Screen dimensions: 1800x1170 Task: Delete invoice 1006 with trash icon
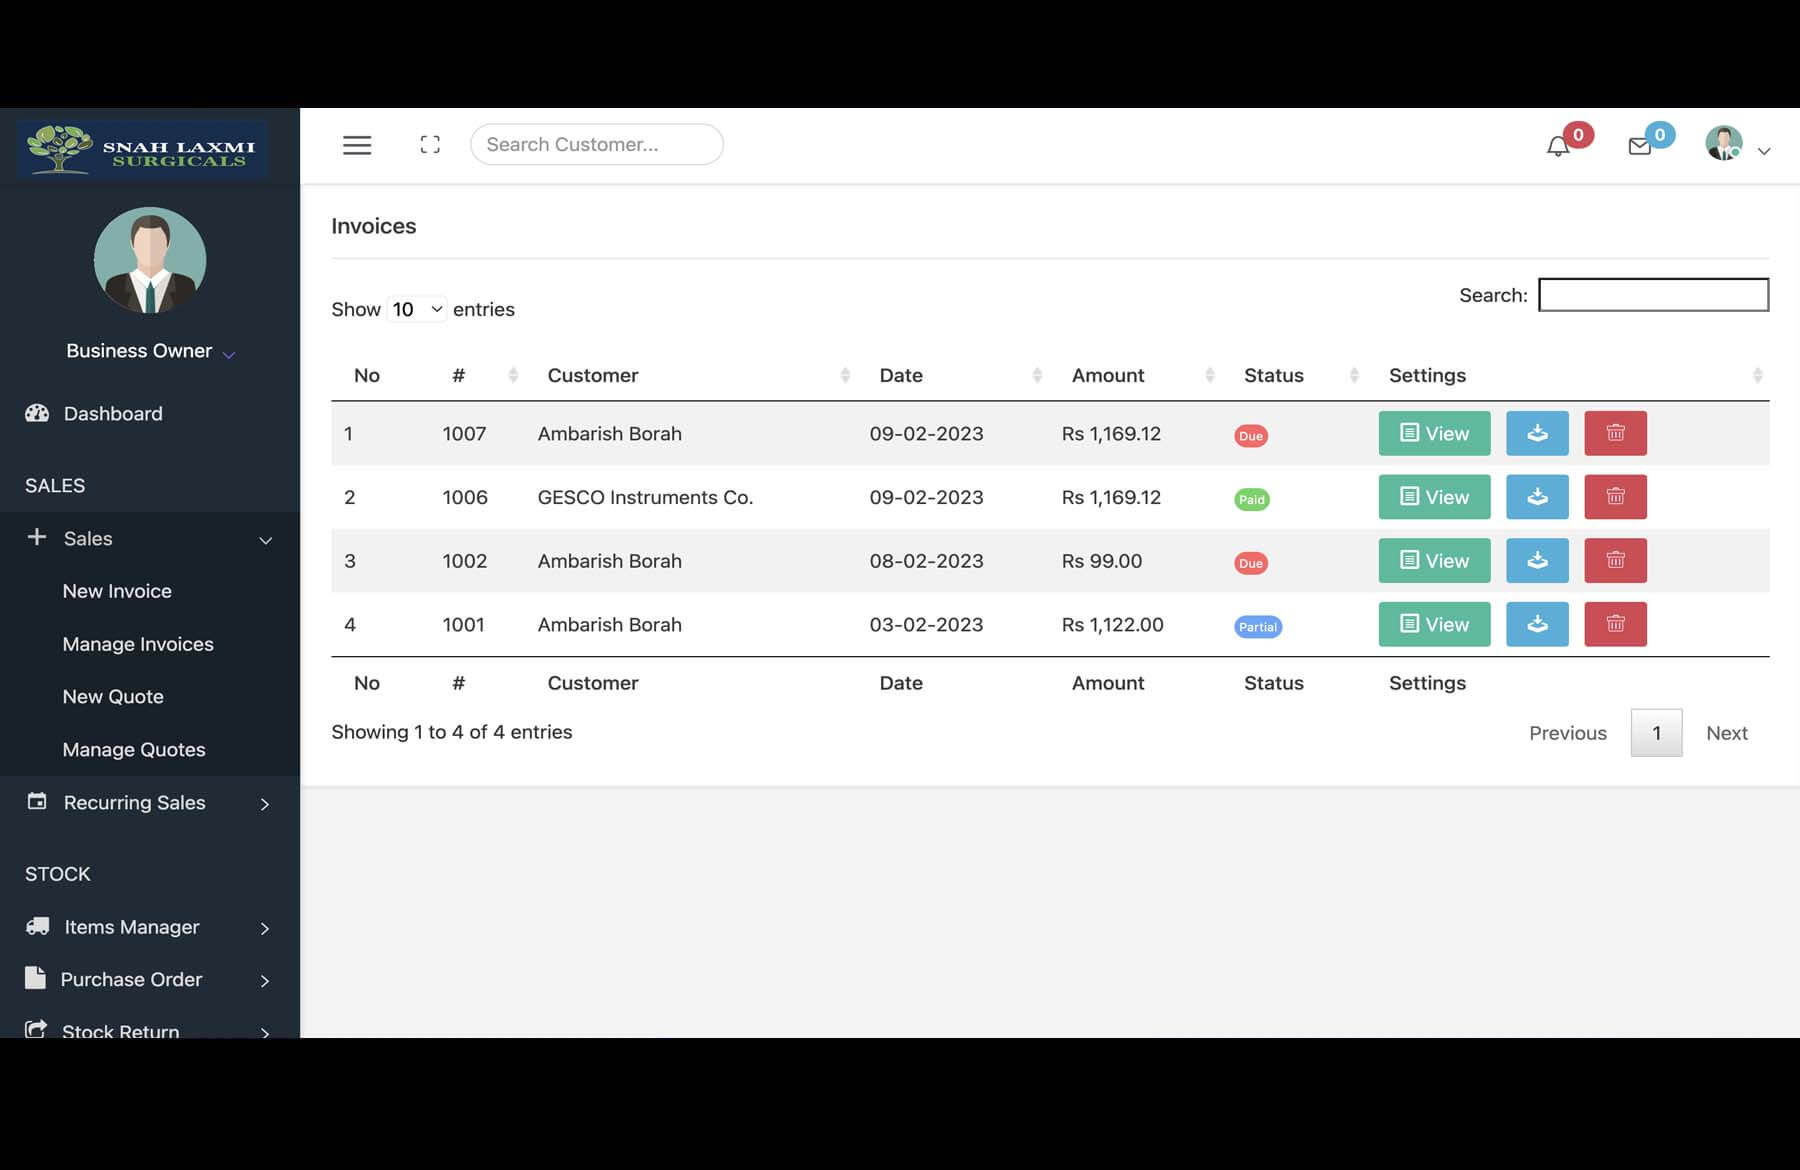click(x=1615, y=497)
